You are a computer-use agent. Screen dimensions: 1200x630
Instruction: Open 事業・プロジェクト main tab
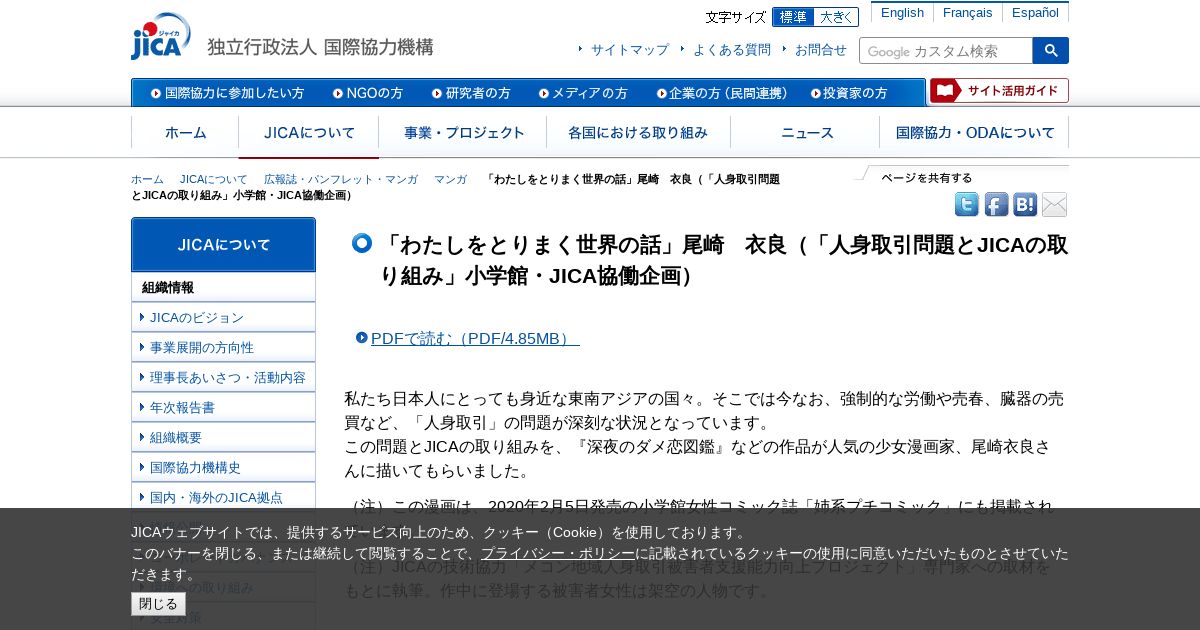(x=463, y=133)
